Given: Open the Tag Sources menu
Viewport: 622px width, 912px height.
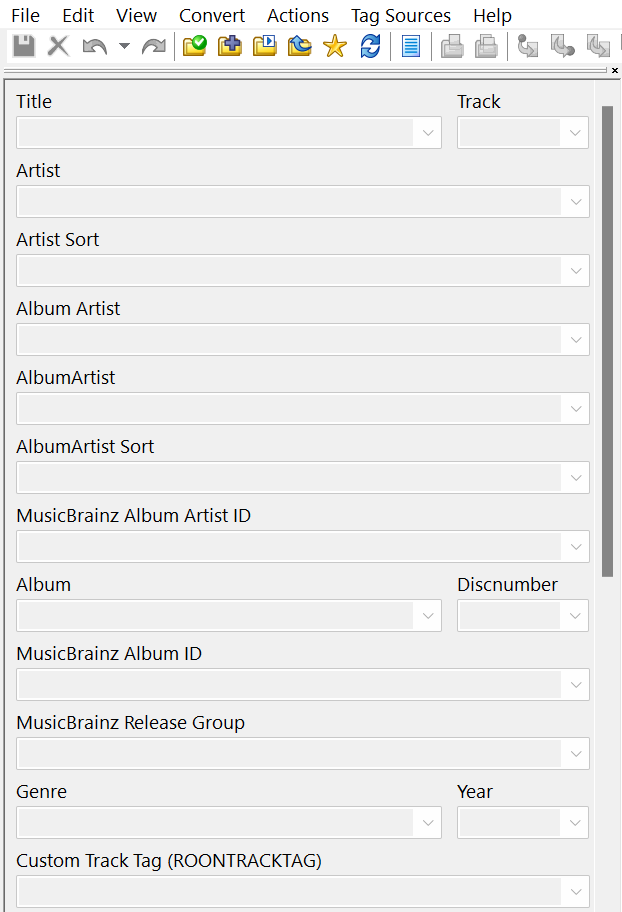Looking at the screenshot, I should point(400,15).
